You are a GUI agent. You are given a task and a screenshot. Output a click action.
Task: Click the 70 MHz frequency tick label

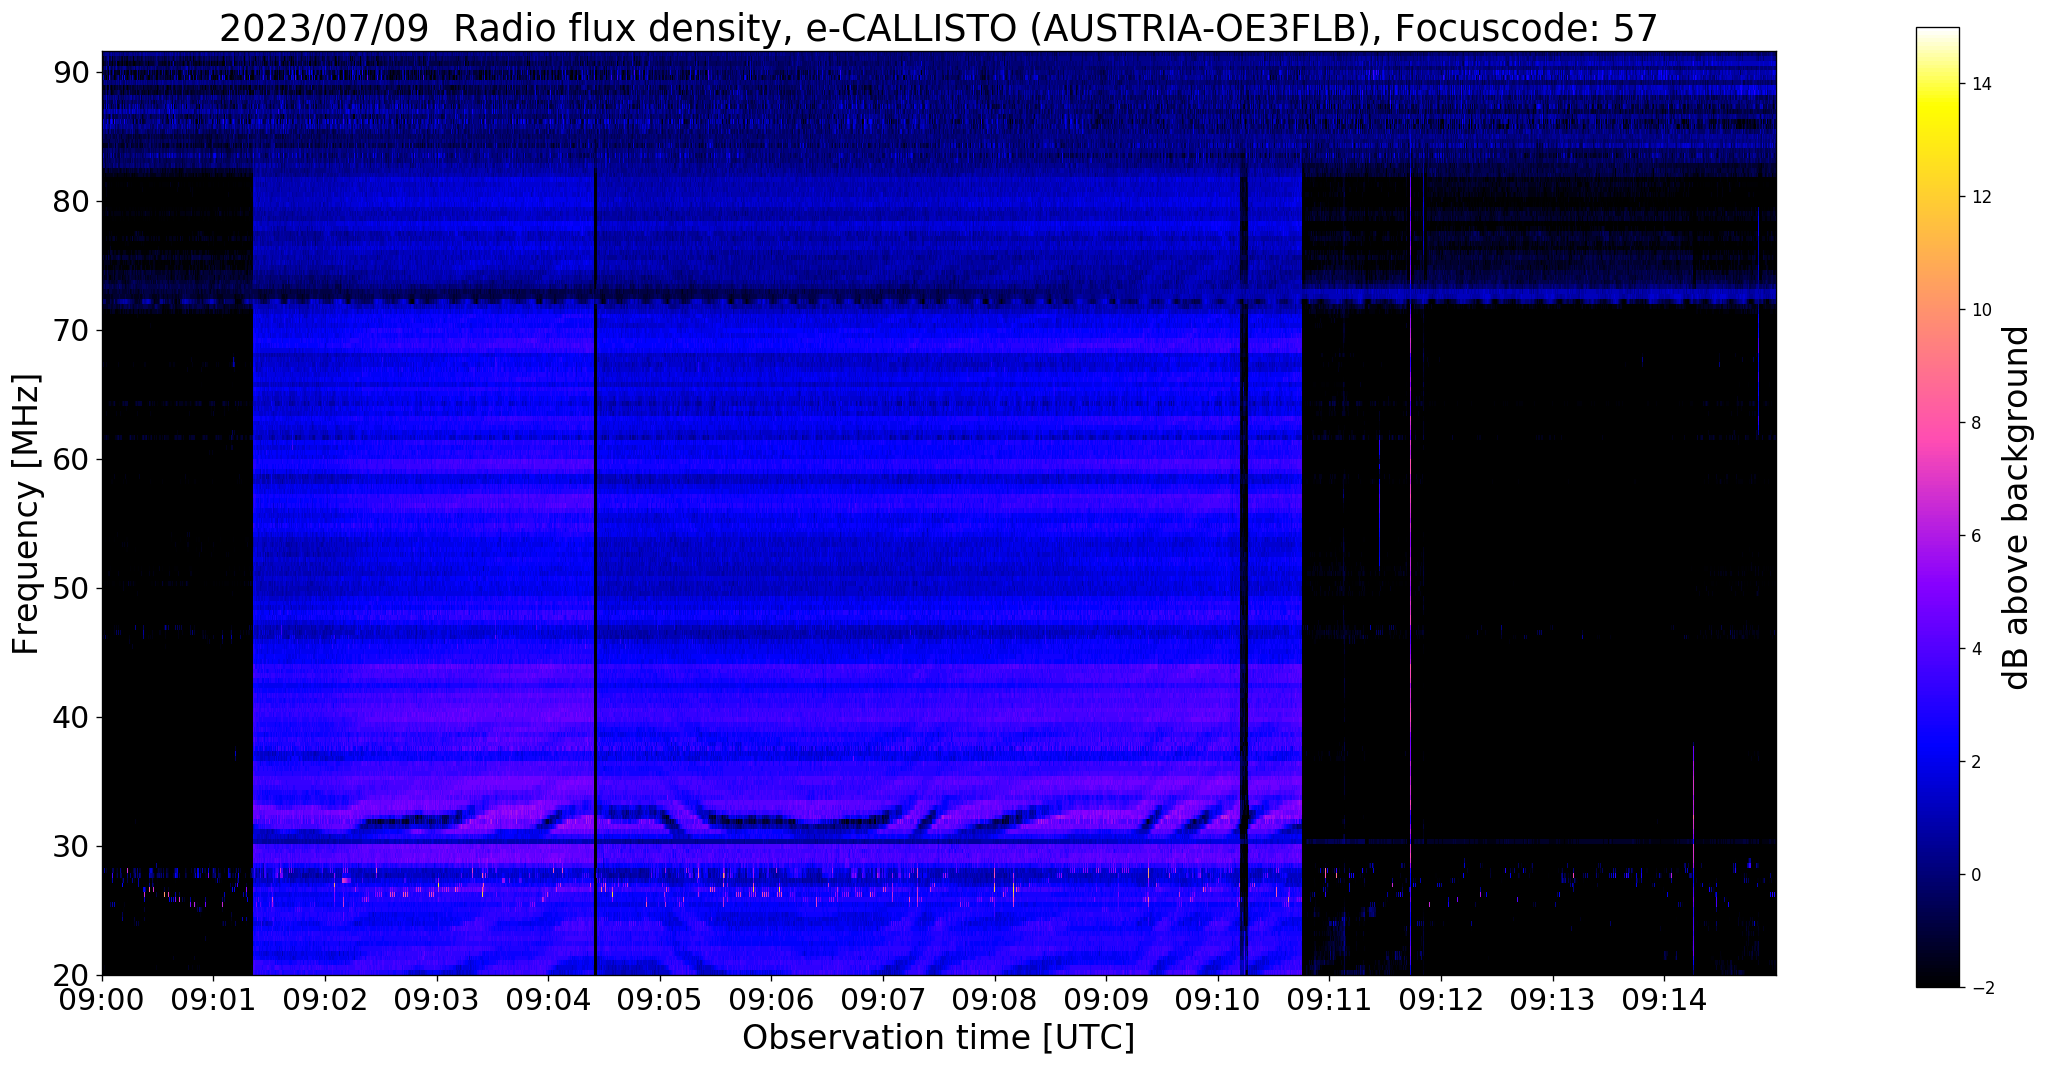[72, 330]
